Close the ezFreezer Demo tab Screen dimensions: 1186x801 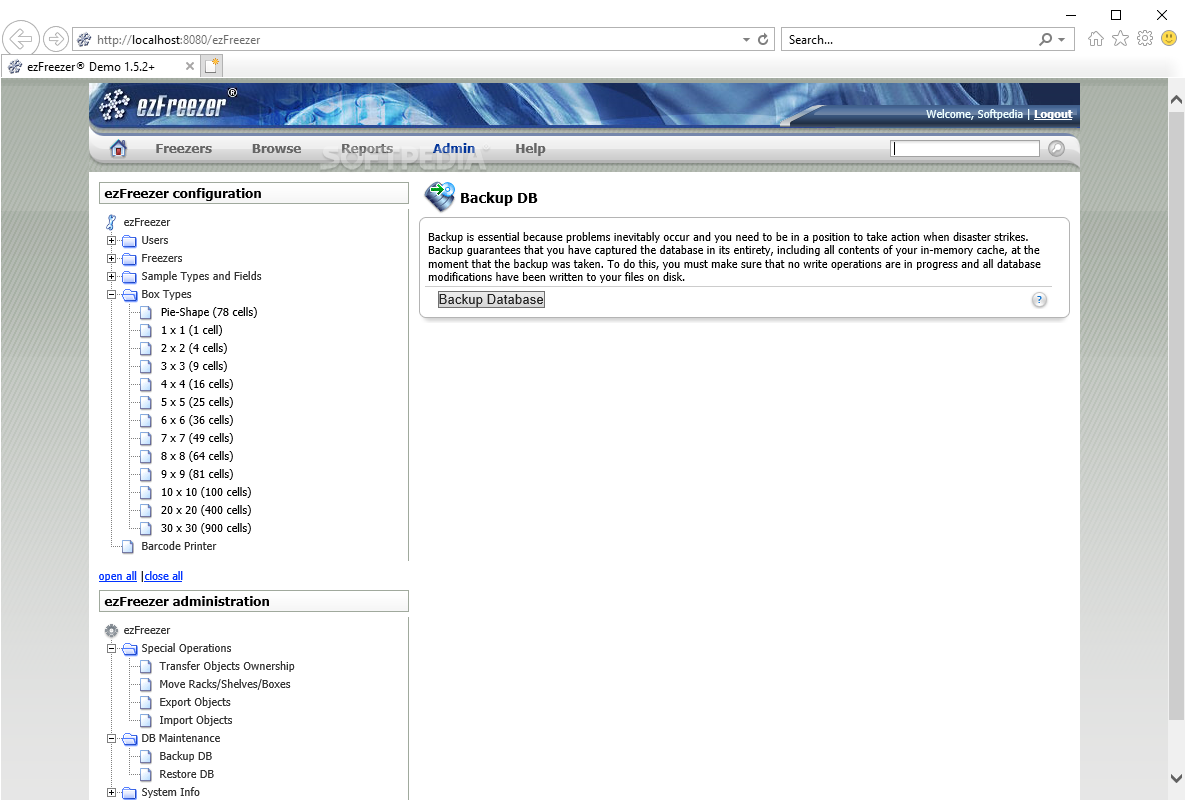pos(190,66)
